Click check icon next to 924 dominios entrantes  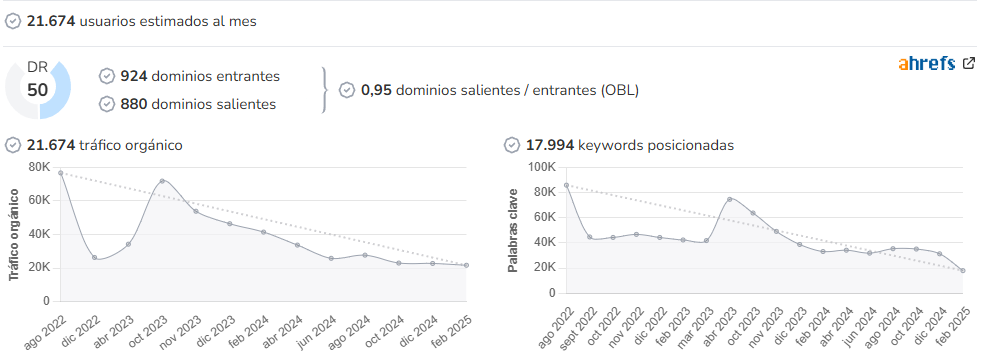pyautogui.click(x=107, y=76)
